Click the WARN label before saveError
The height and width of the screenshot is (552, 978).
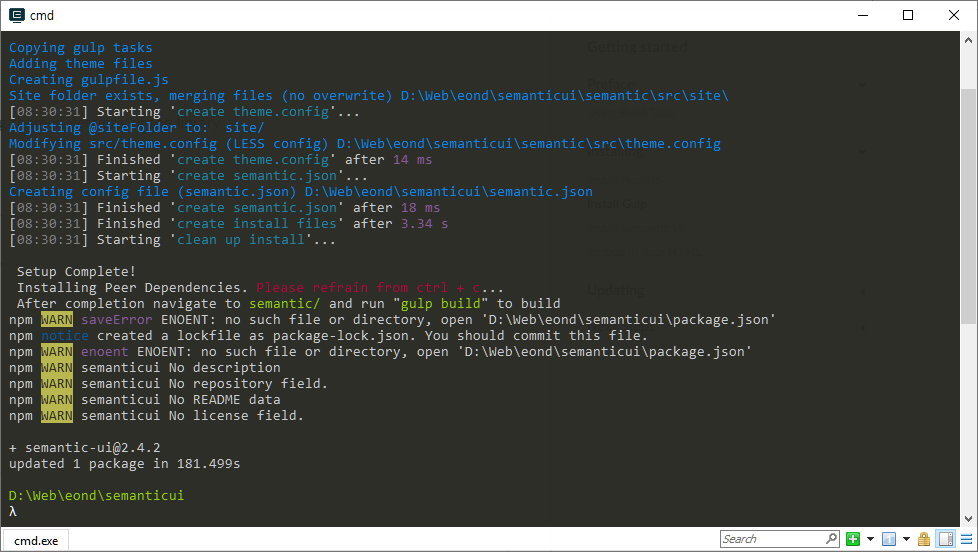(57, 319)
